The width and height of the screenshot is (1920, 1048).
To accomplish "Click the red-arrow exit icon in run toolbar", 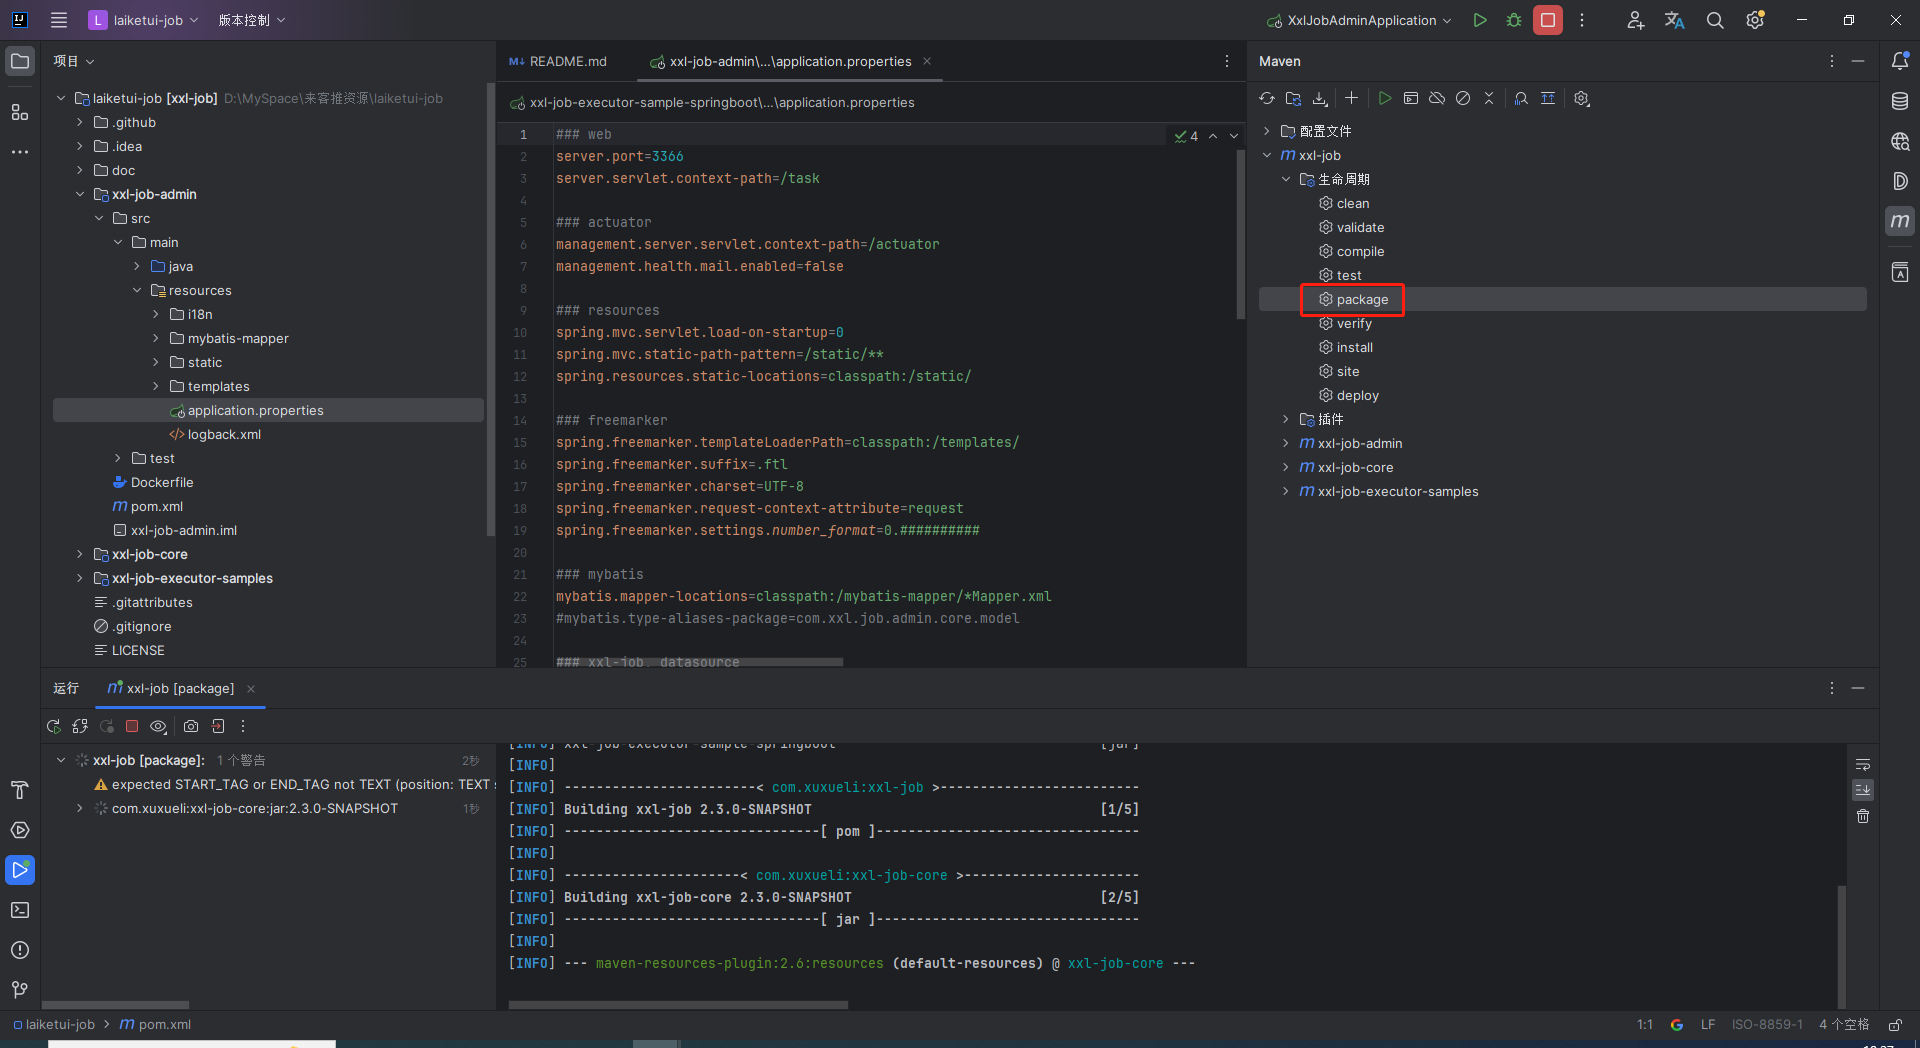I will (x=218, y=726).
